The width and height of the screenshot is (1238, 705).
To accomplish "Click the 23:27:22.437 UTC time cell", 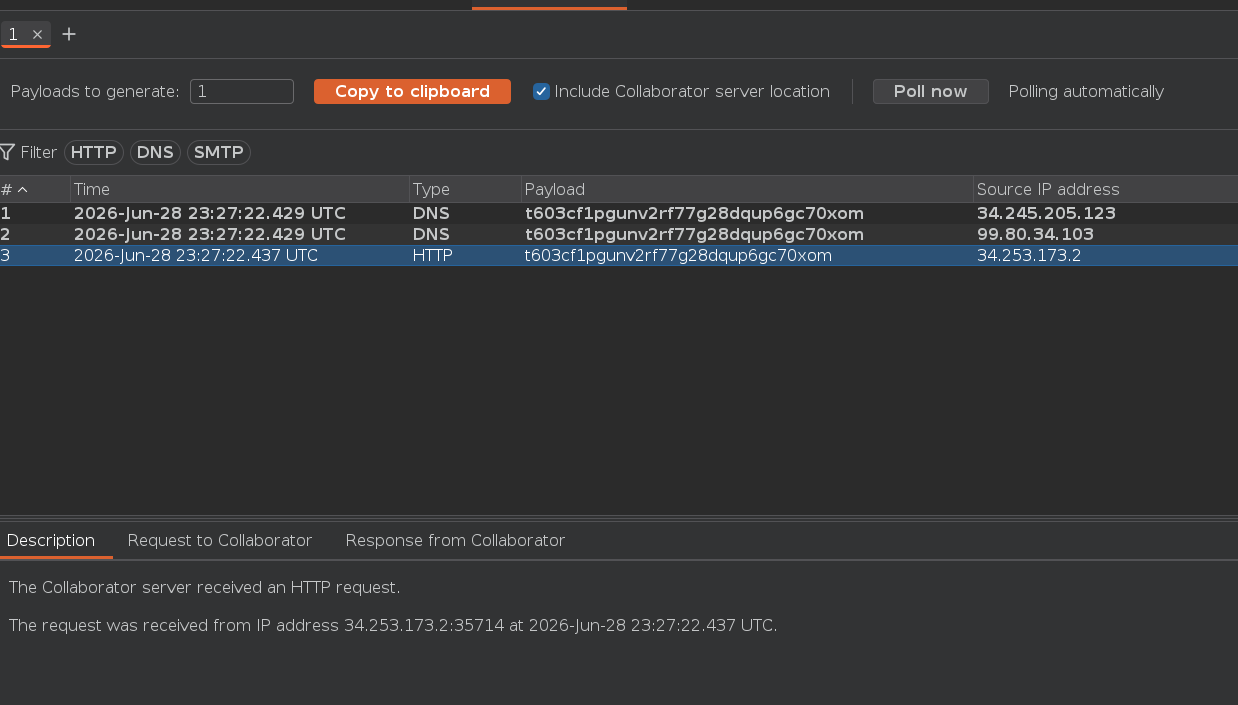I will (240, 256).
